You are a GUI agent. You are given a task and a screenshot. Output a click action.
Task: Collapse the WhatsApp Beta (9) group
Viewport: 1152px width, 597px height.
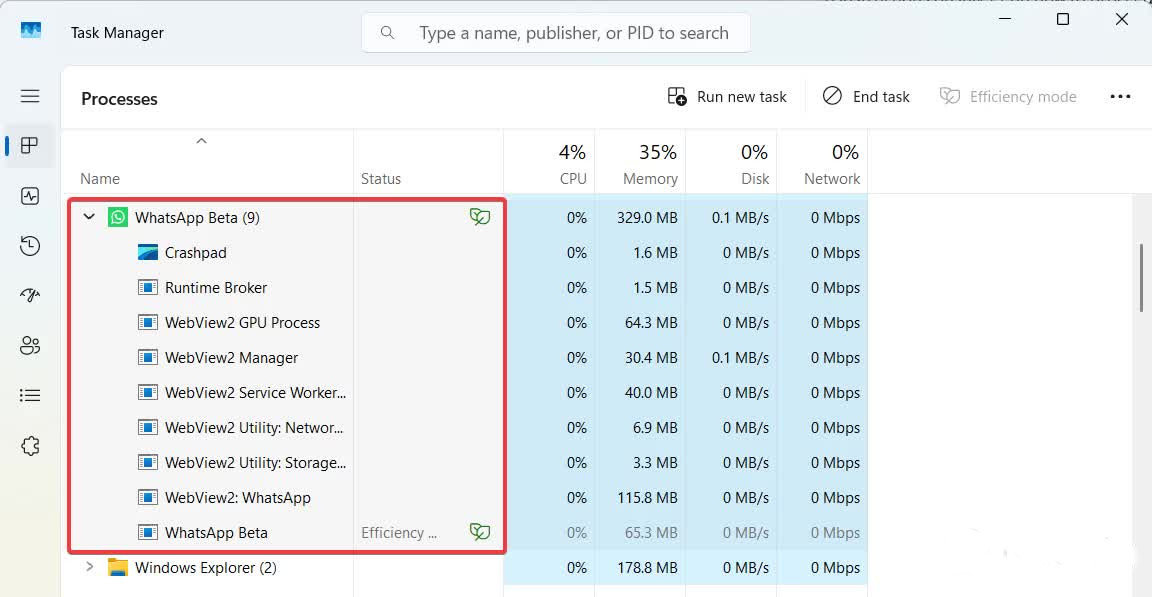(x=89, y=217)
